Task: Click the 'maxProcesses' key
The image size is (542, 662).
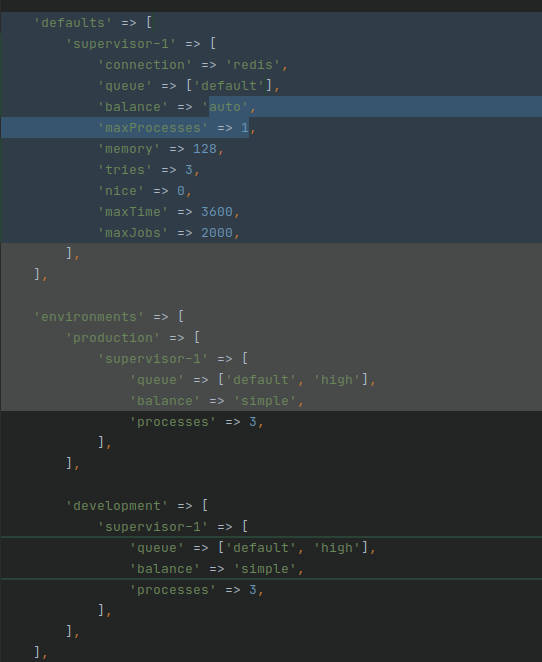Action: pos(153,128)
